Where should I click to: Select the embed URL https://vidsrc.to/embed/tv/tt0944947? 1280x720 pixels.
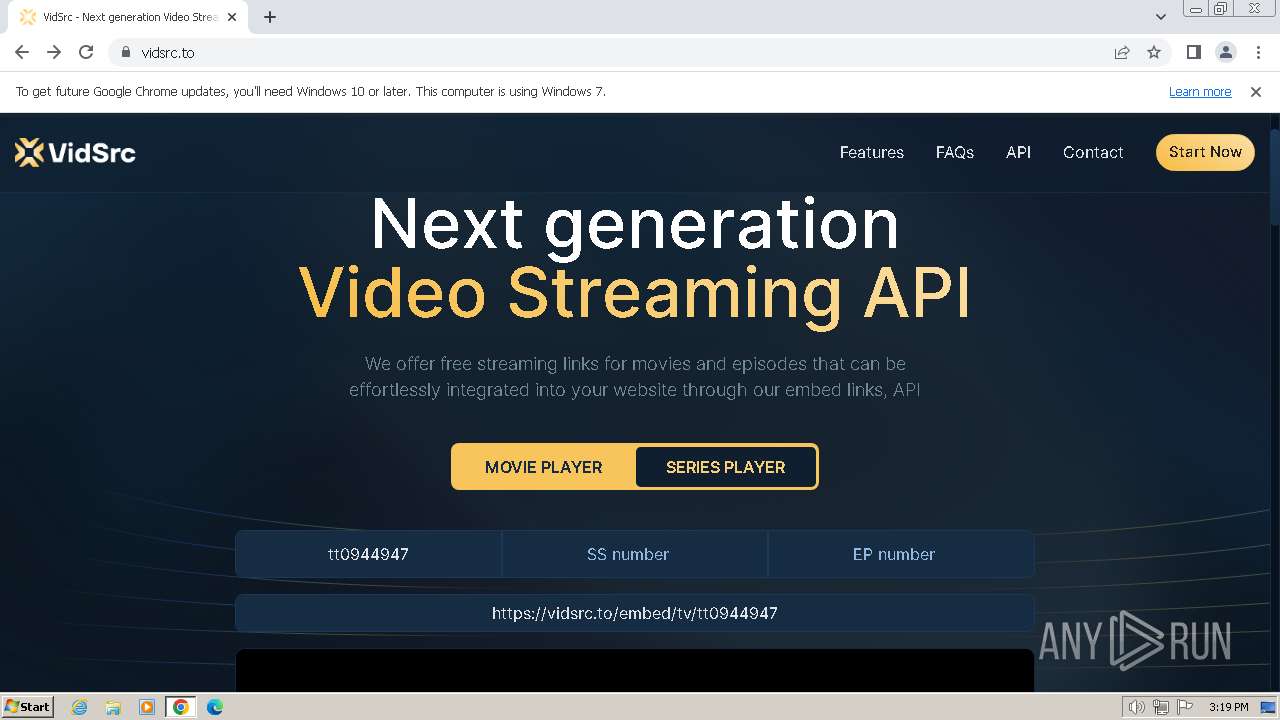pos(635,613)
